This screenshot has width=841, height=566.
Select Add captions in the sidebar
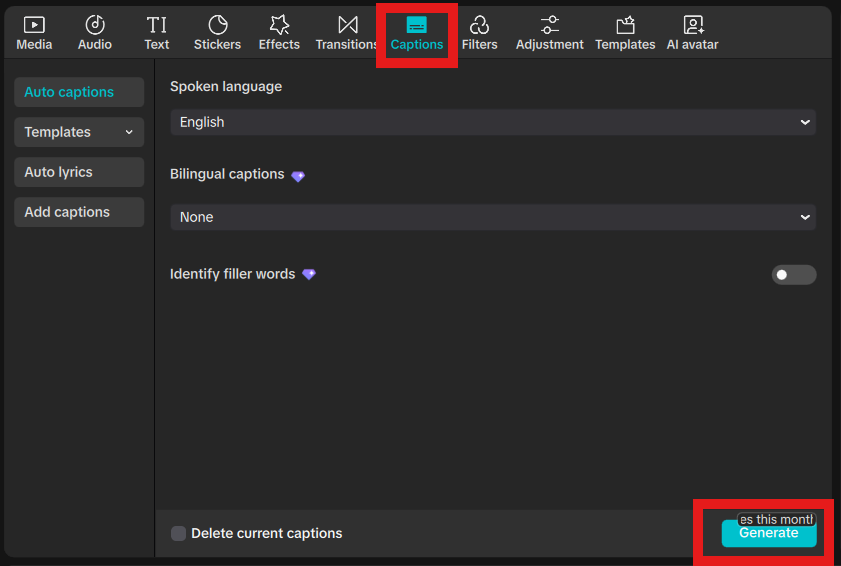[79, 212]
